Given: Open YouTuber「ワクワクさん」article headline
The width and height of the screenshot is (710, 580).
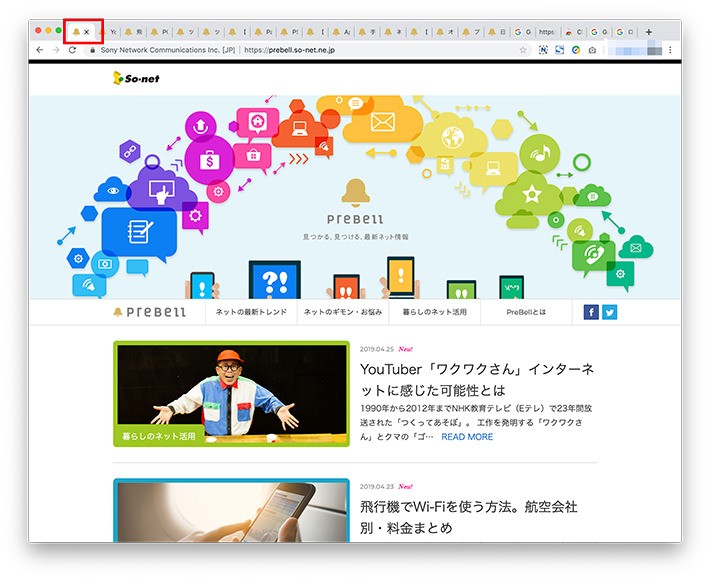Looking at the screenshot, I should click(x=477, y=379).
